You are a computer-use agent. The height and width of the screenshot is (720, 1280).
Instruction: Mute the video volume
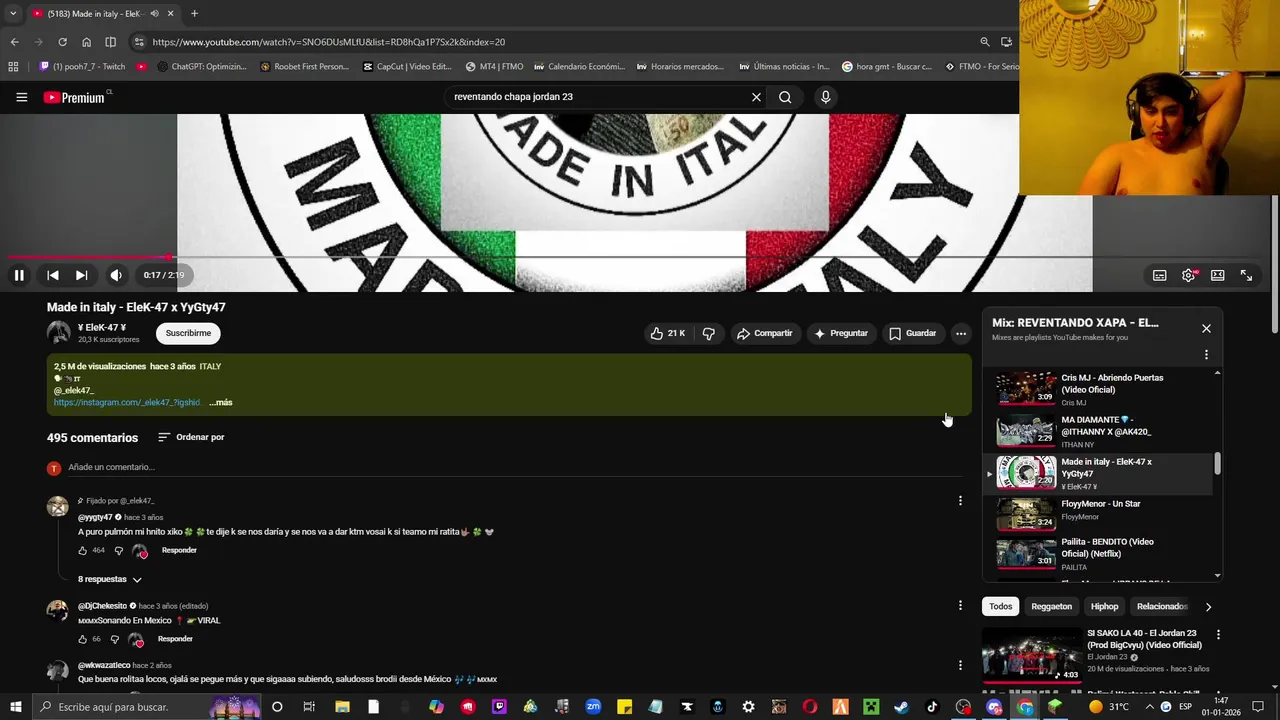pos(116,275)
